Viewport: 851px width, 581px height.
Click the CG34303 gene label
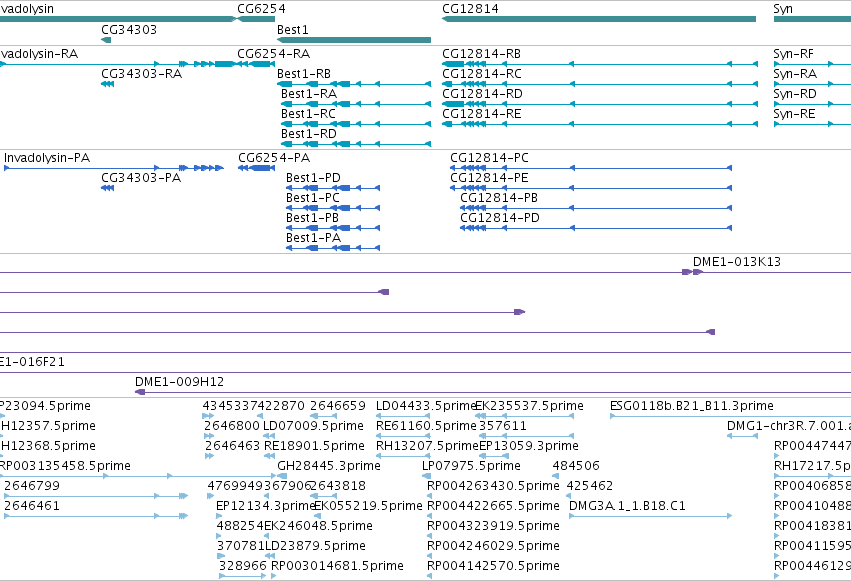129,30
